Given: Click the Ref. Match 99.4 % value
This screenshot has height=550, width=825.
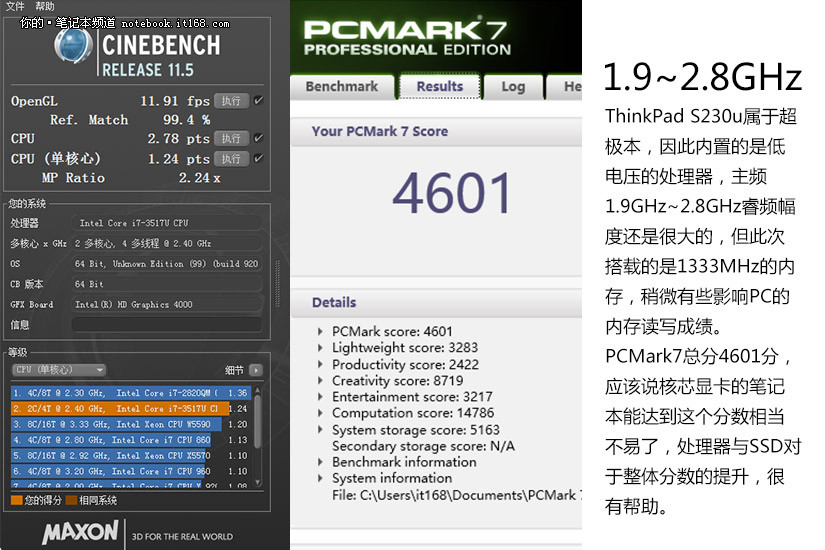Looking at the screenshot, I should (x=186, y=120).
